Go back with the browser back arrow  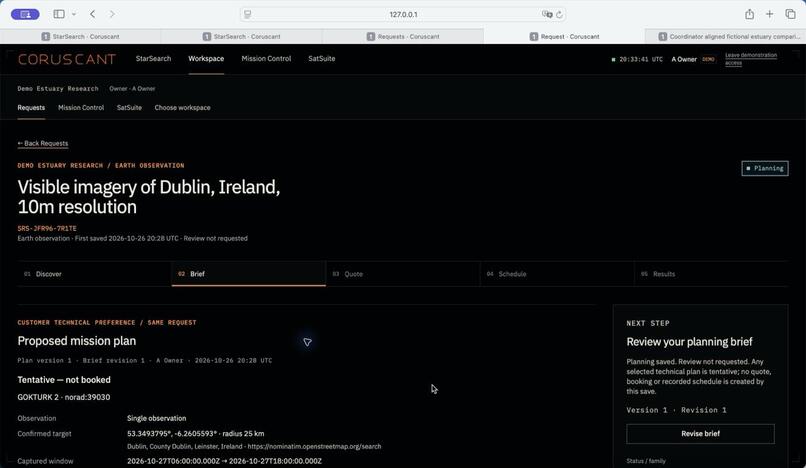point(93,14)
